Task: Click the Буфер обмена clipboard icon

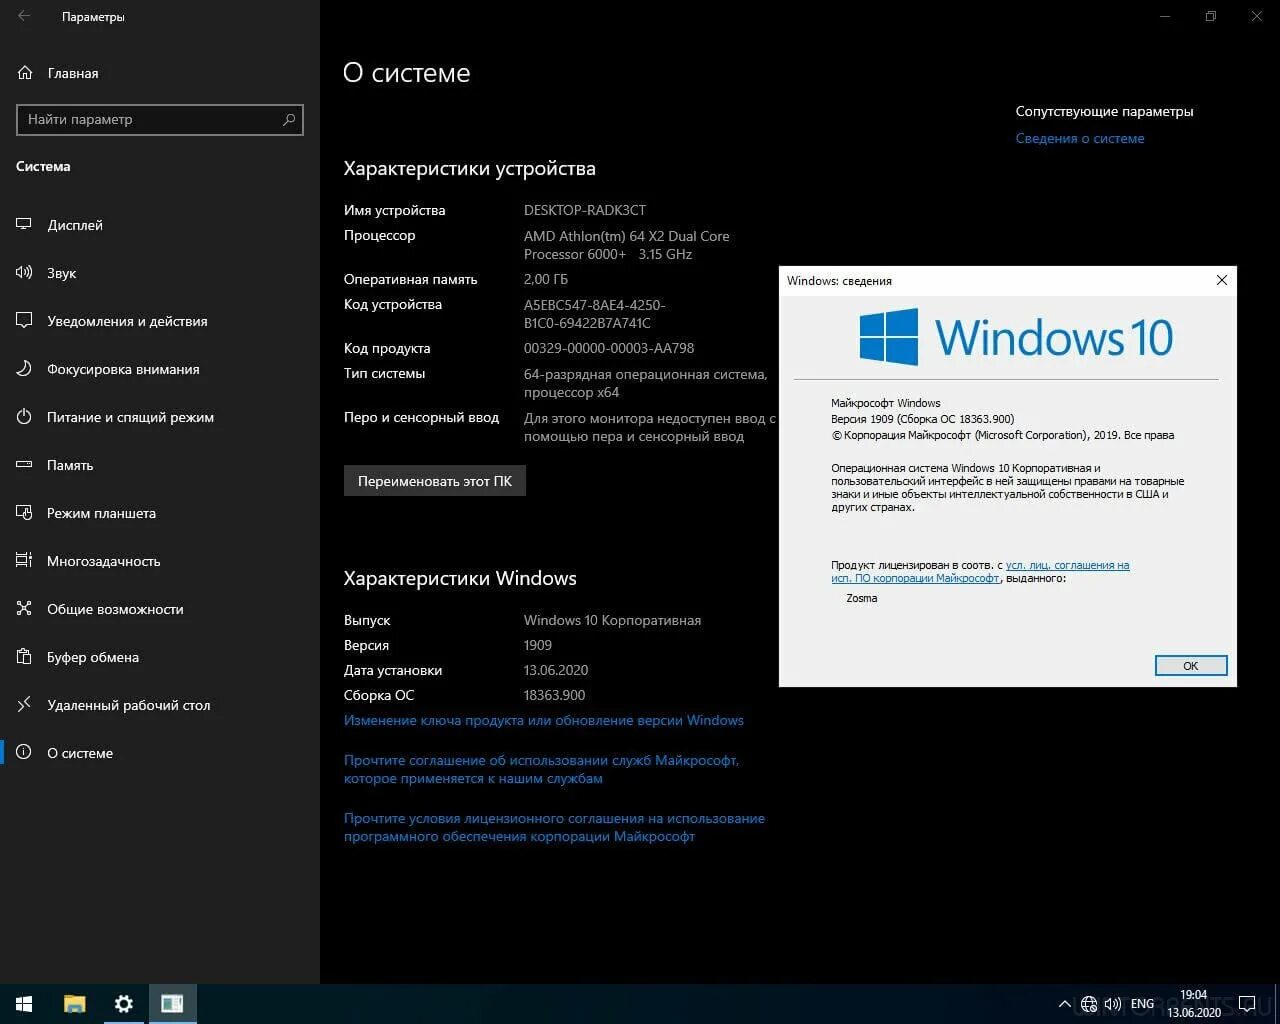Action: pyautogui.click(x=25, y=657)
